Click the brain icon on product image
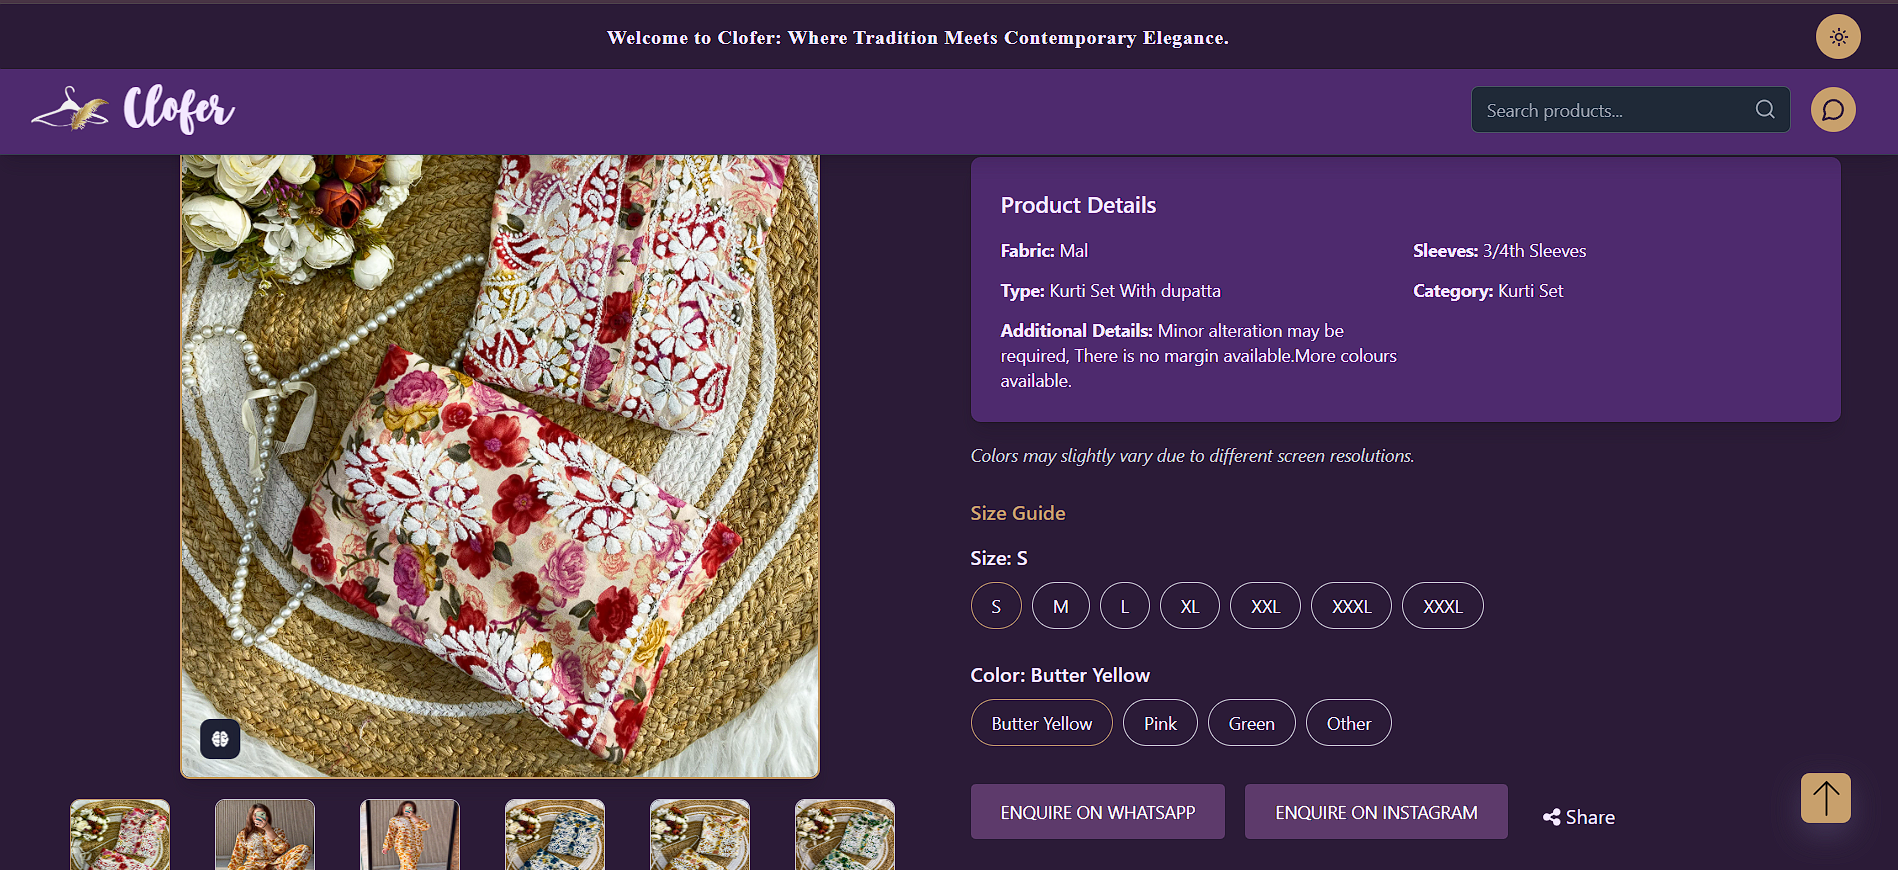The image size is (1898, 870). 220,739
